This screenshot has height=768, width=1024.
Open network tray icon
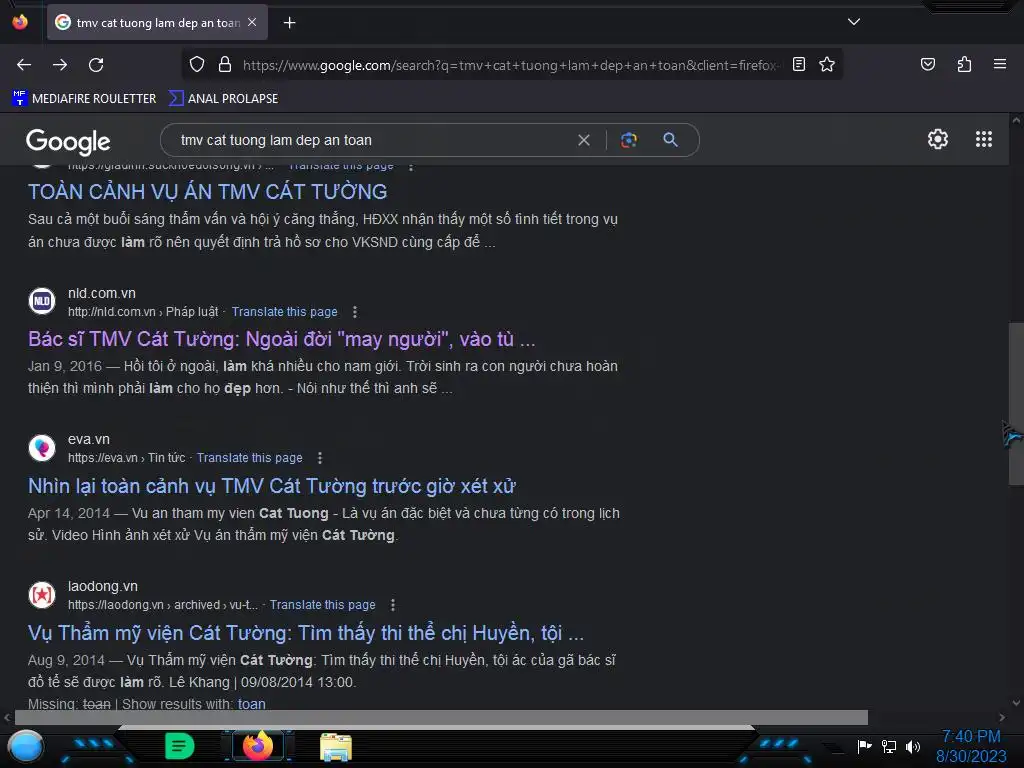(x=888, y=746)
